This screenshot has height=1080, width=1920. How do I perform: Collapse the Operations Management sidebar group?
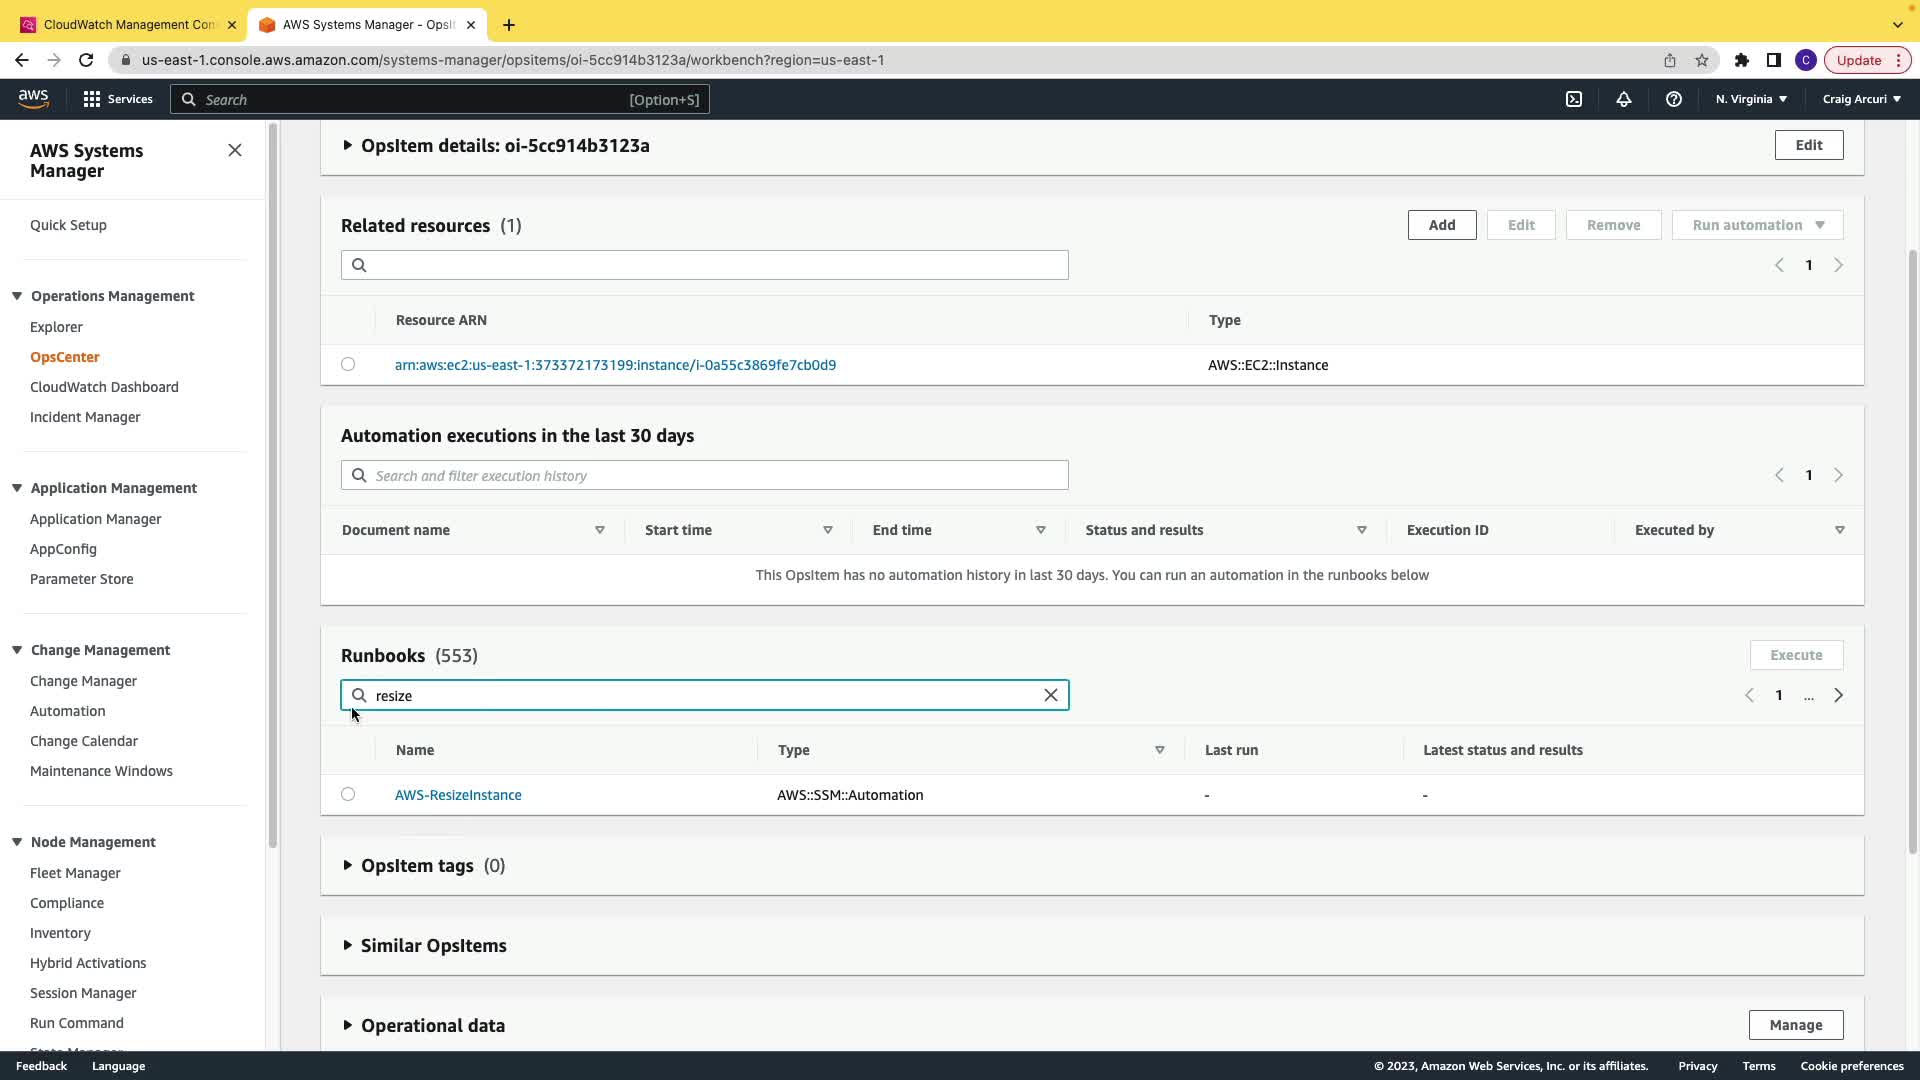17,296
